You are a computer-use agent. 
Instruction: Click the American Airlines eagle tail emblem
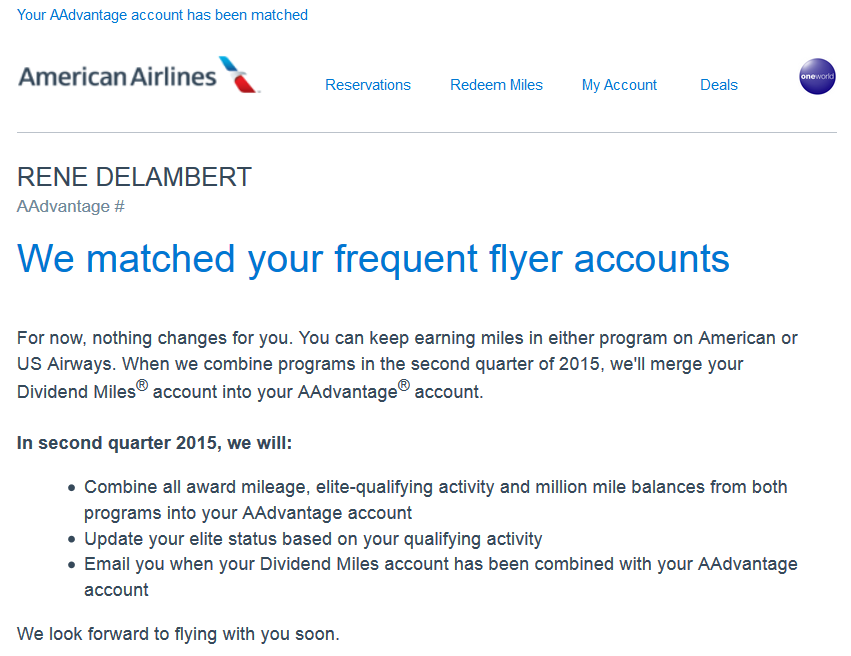point(239,75)
